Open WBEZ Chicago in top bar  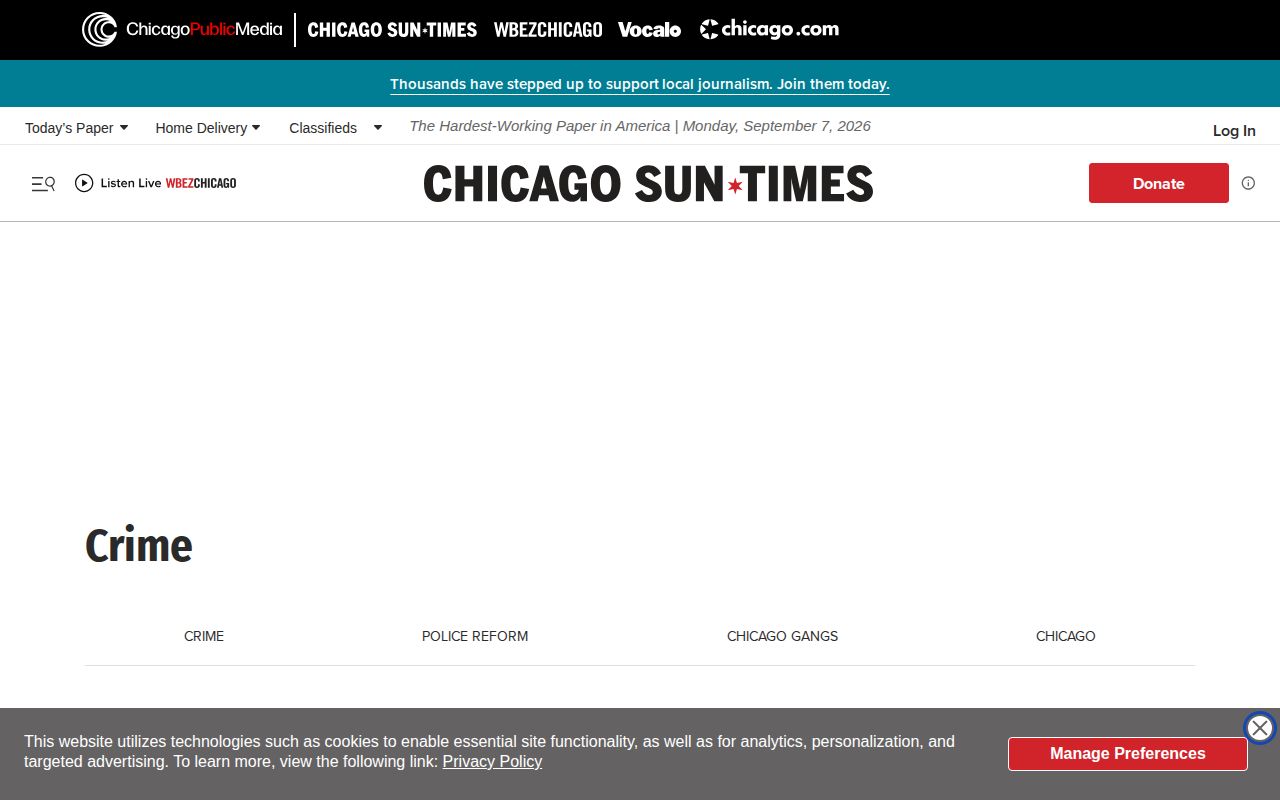(x=548, y=30)
